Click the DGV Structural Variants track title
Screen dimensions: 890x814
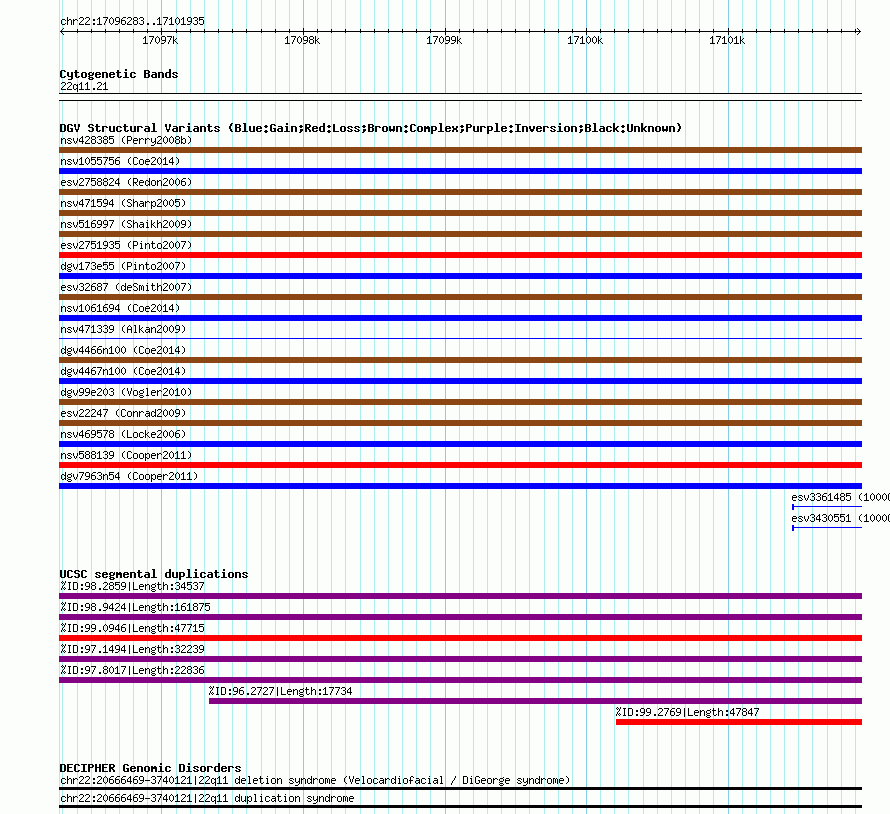371,128
